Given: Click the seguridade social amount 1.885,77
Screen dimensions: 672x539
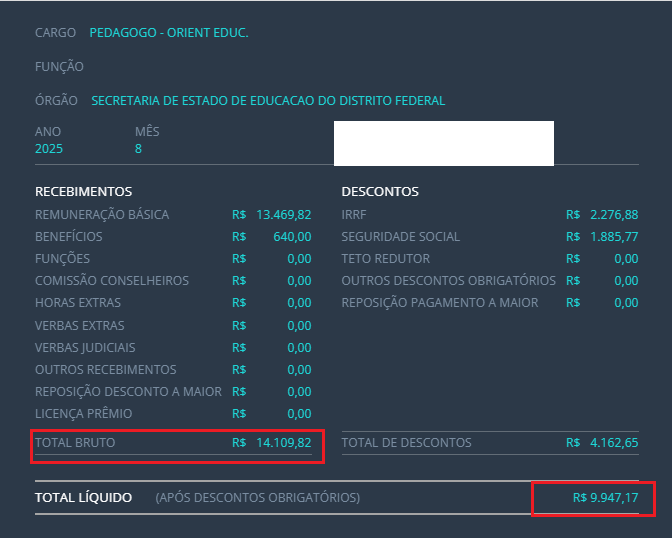Looking at the screenshot, I should pos(613,237).
